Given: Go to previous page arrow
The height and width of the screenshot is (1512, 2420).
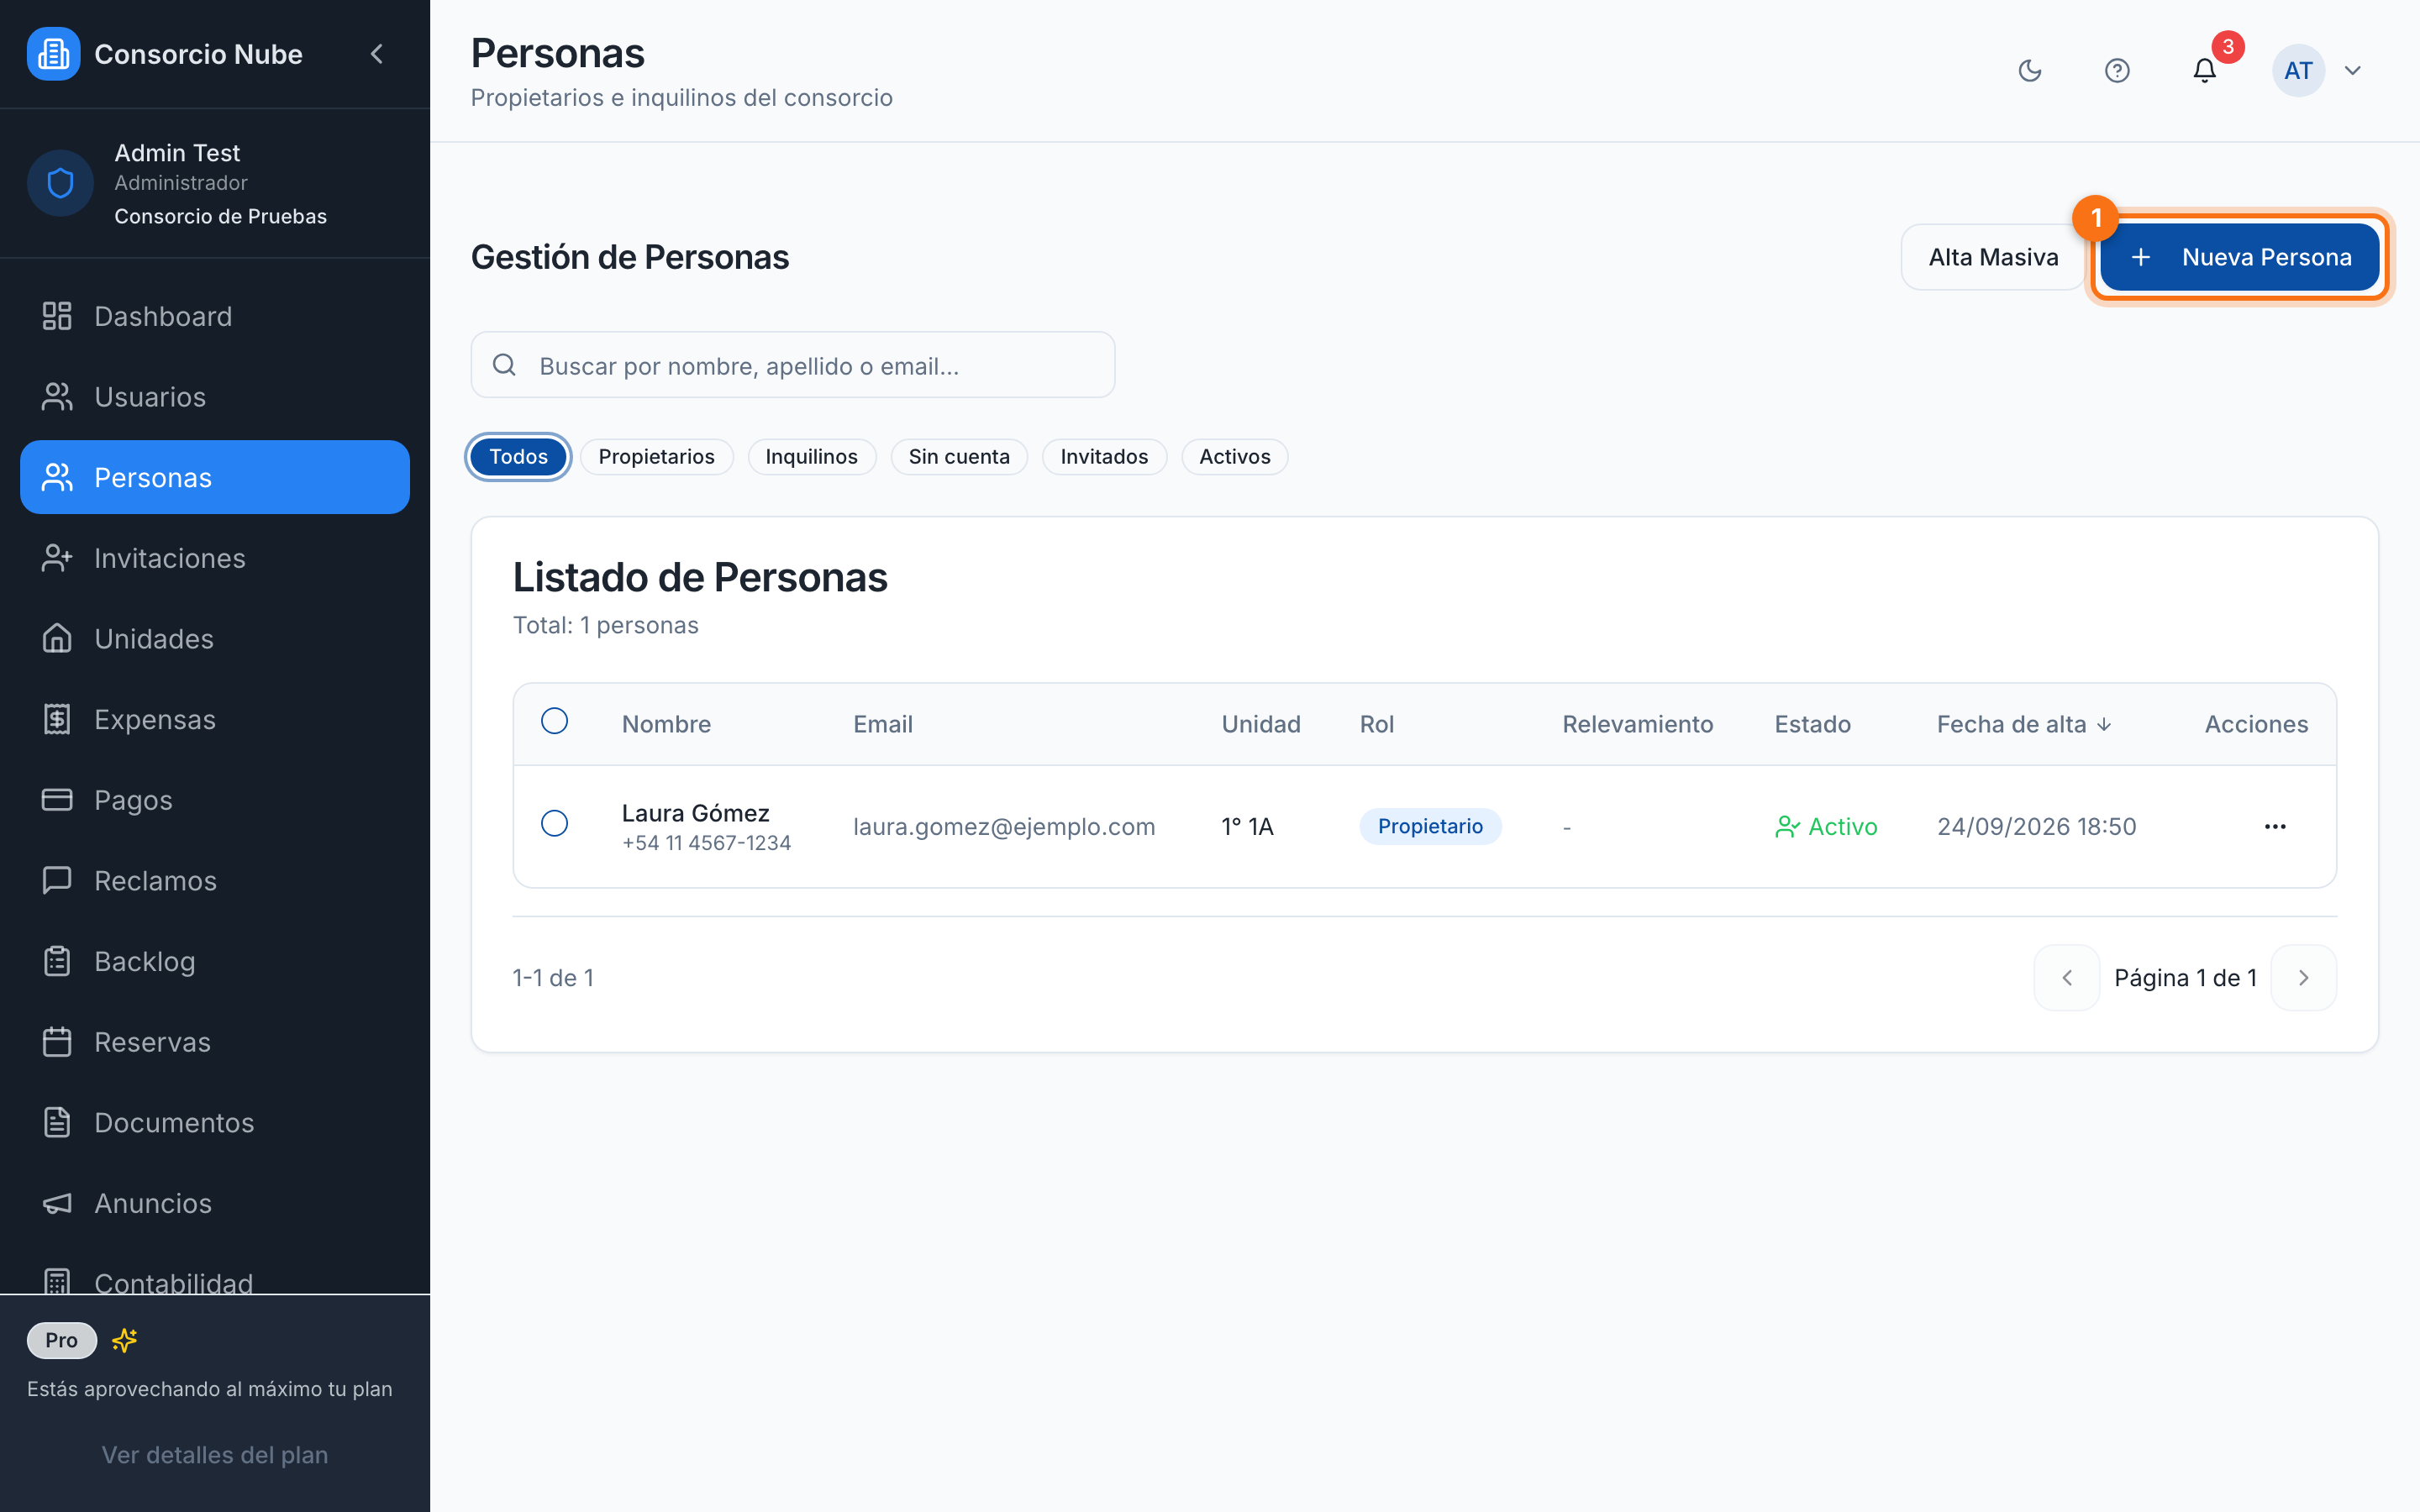Looking at the screenshot, I should click(x=2066, y=977).
